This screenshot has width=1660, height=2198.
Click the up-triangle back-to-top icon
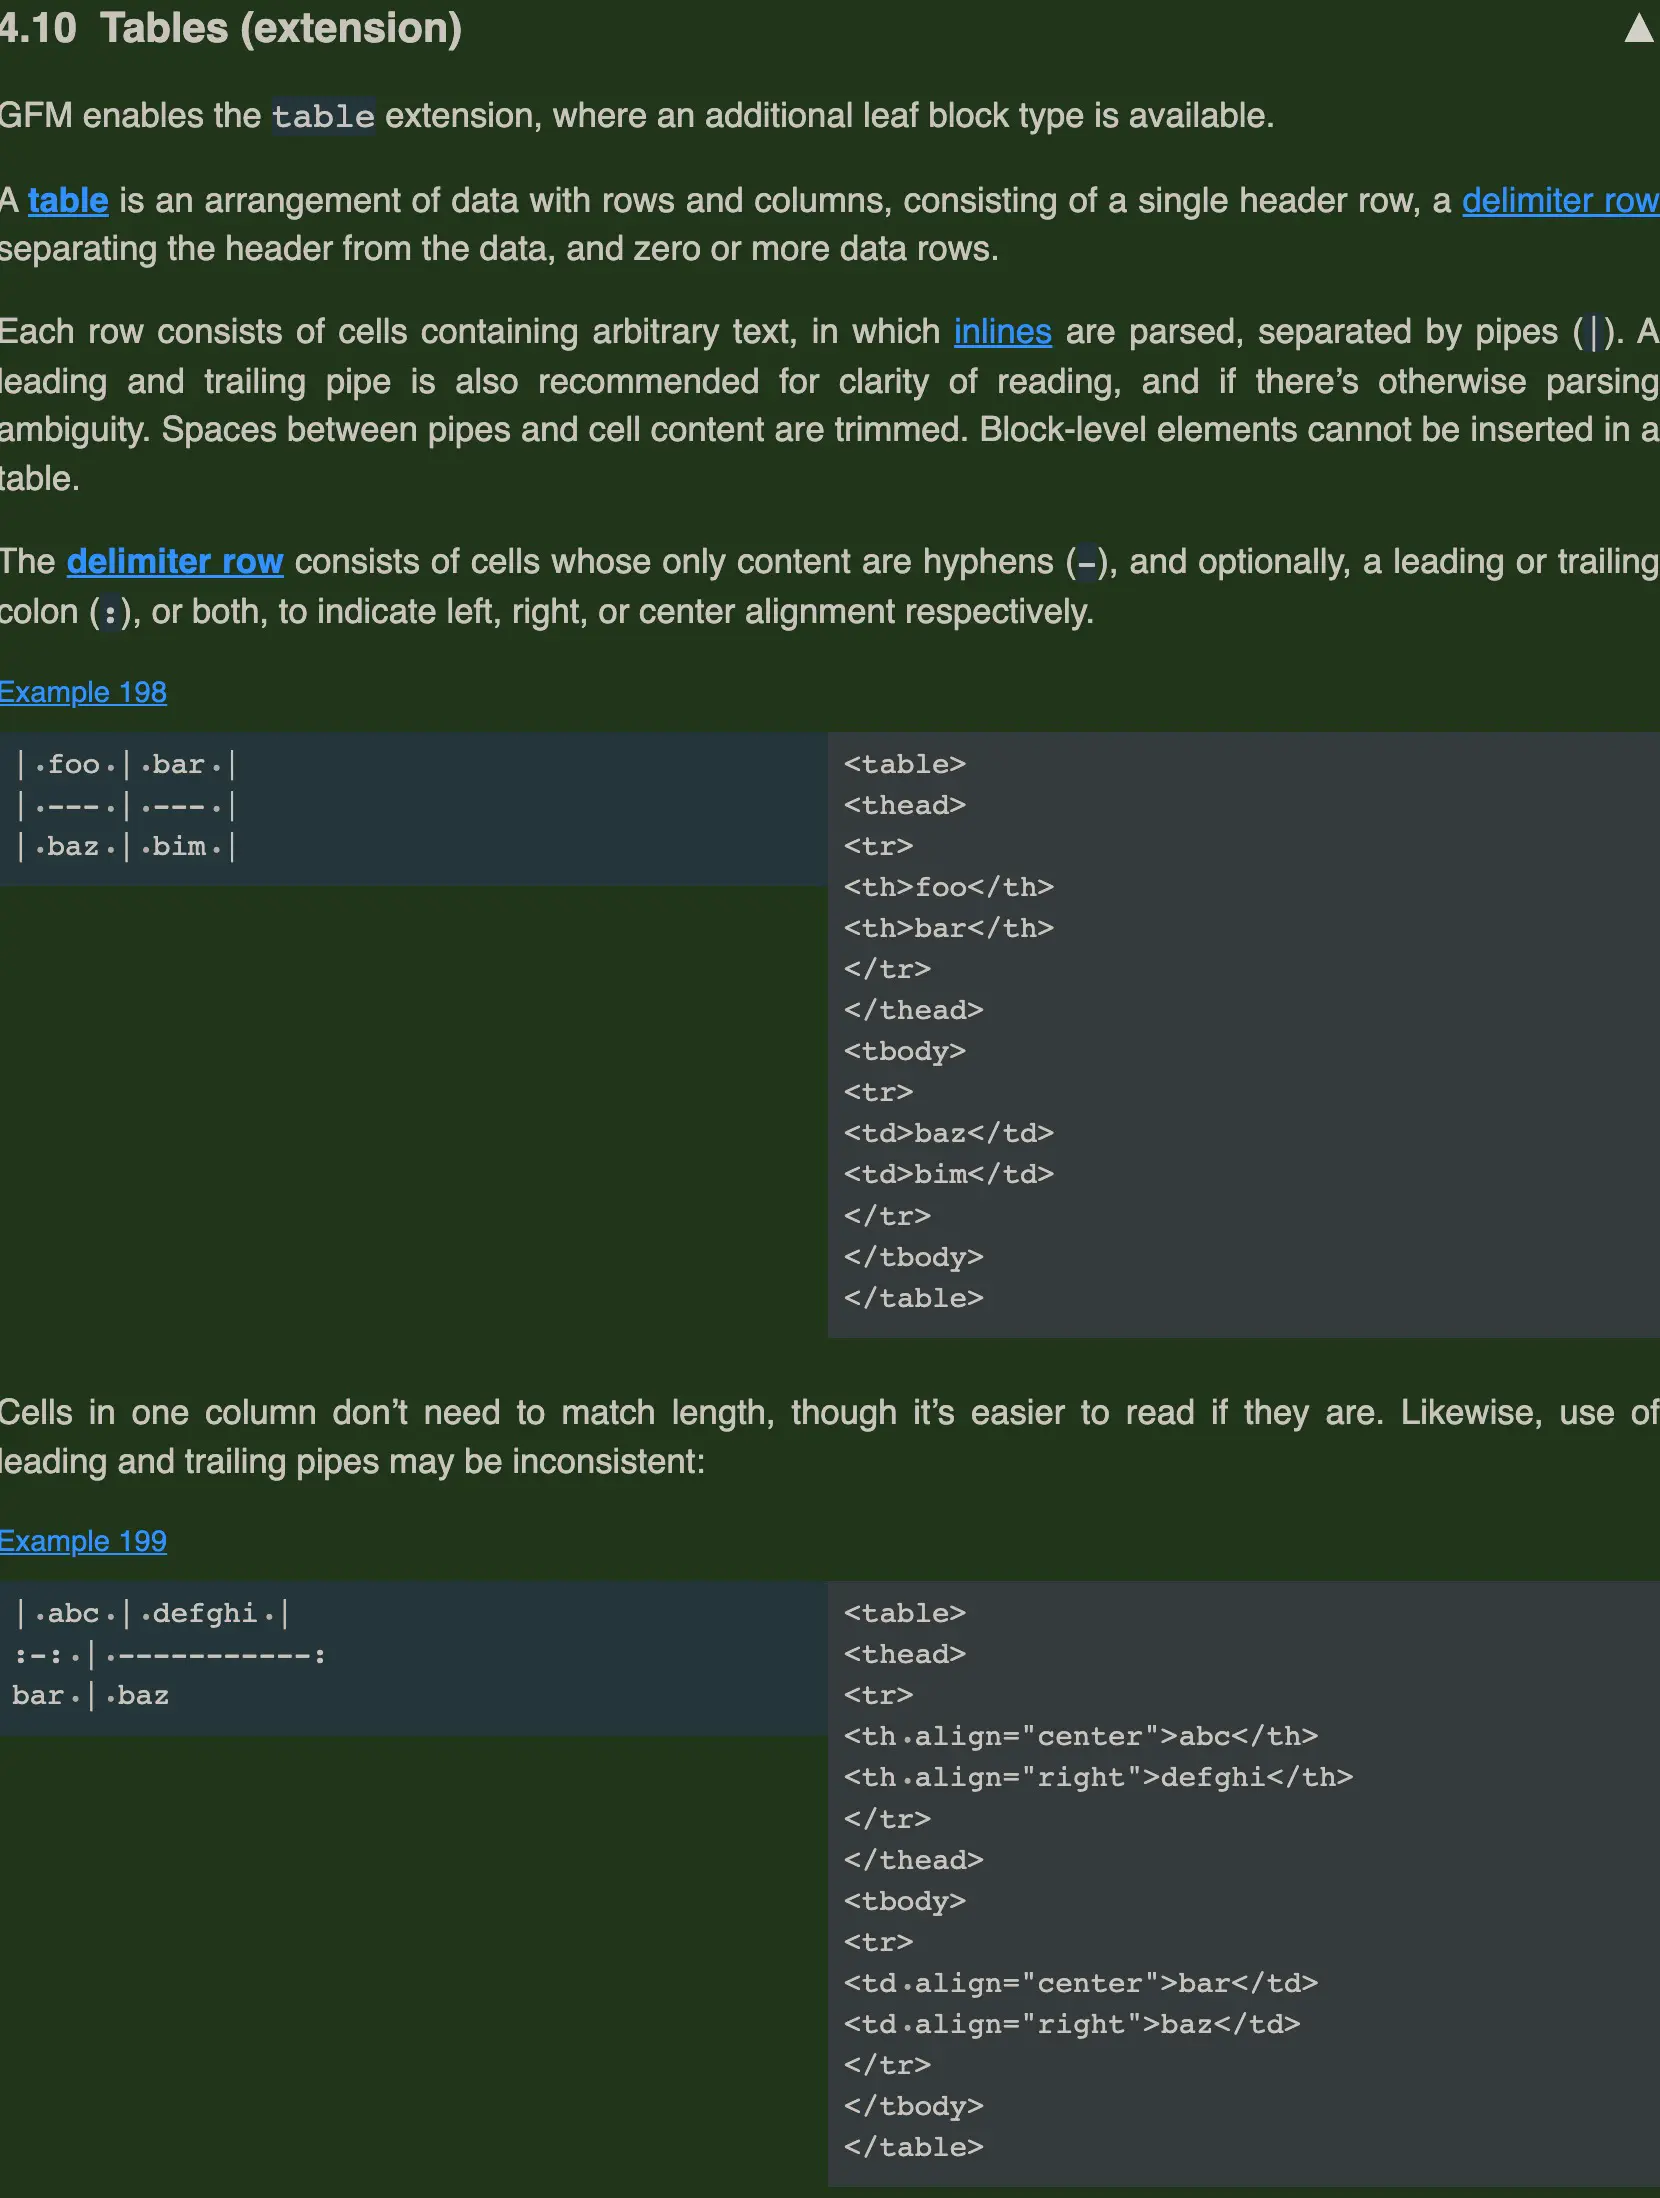(1638, 28)
